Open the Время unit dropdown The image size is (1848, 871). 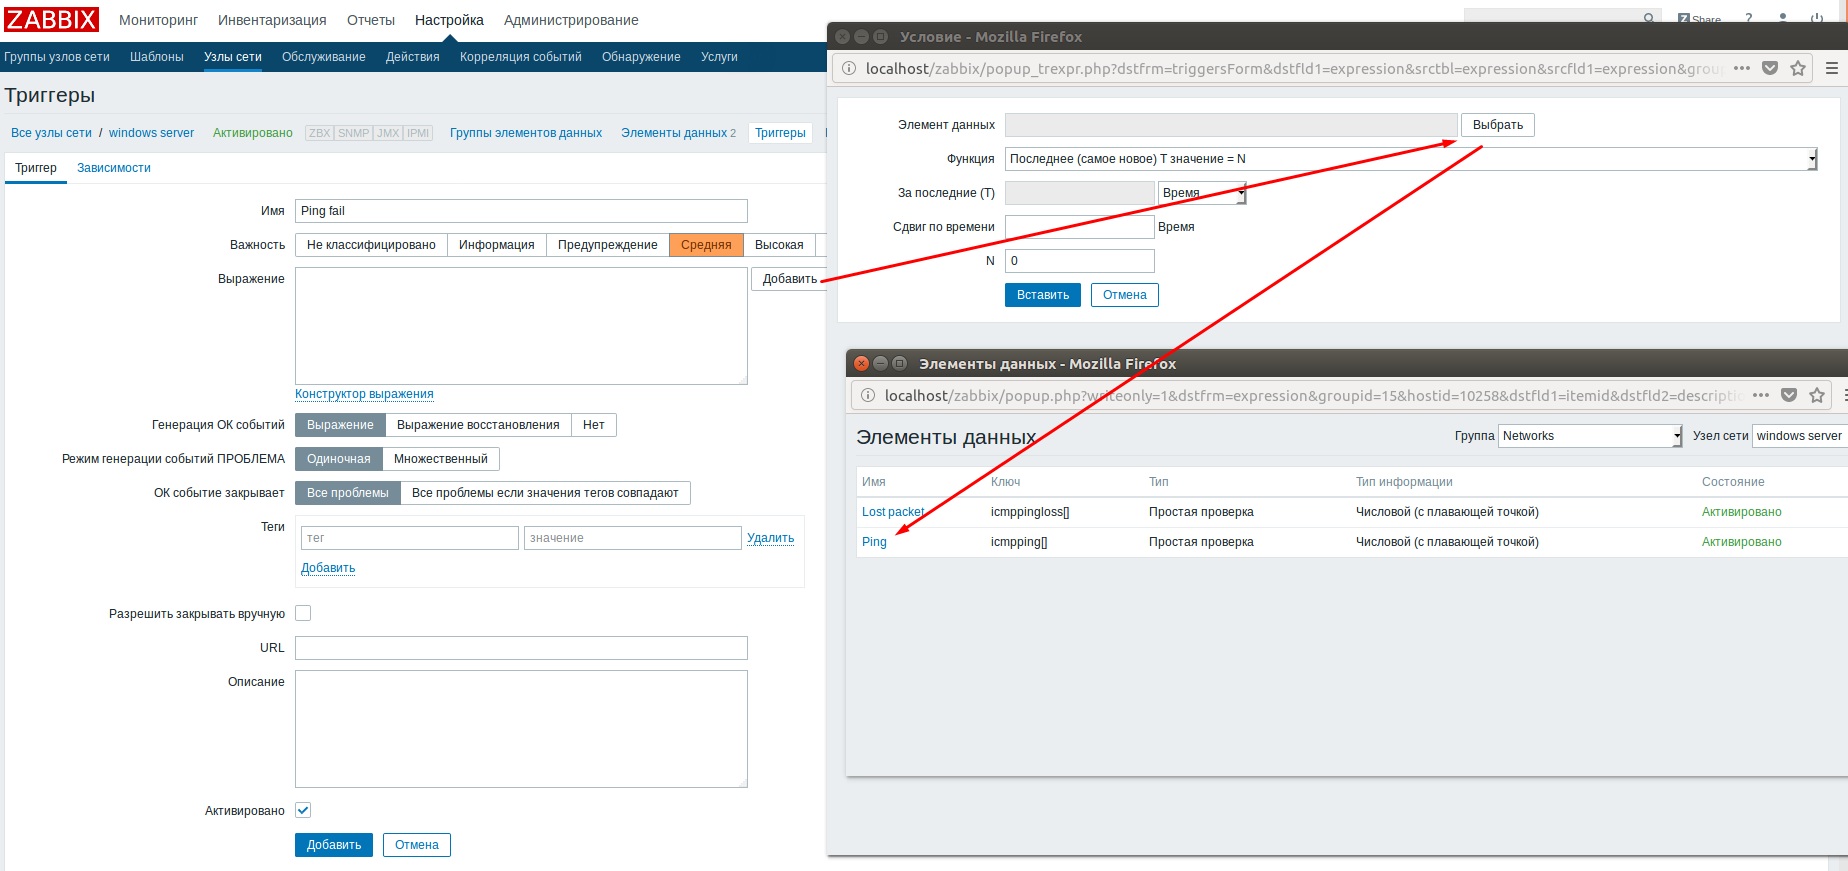tap(1202, 193)
